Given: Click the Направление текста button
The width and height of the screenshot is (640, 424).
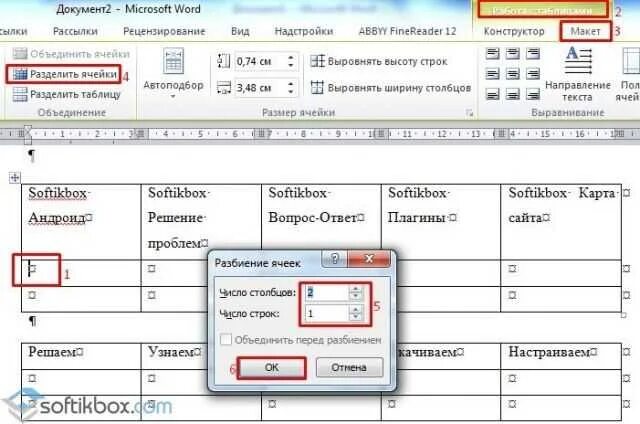Looking at the screenshot, I should 578,74.
